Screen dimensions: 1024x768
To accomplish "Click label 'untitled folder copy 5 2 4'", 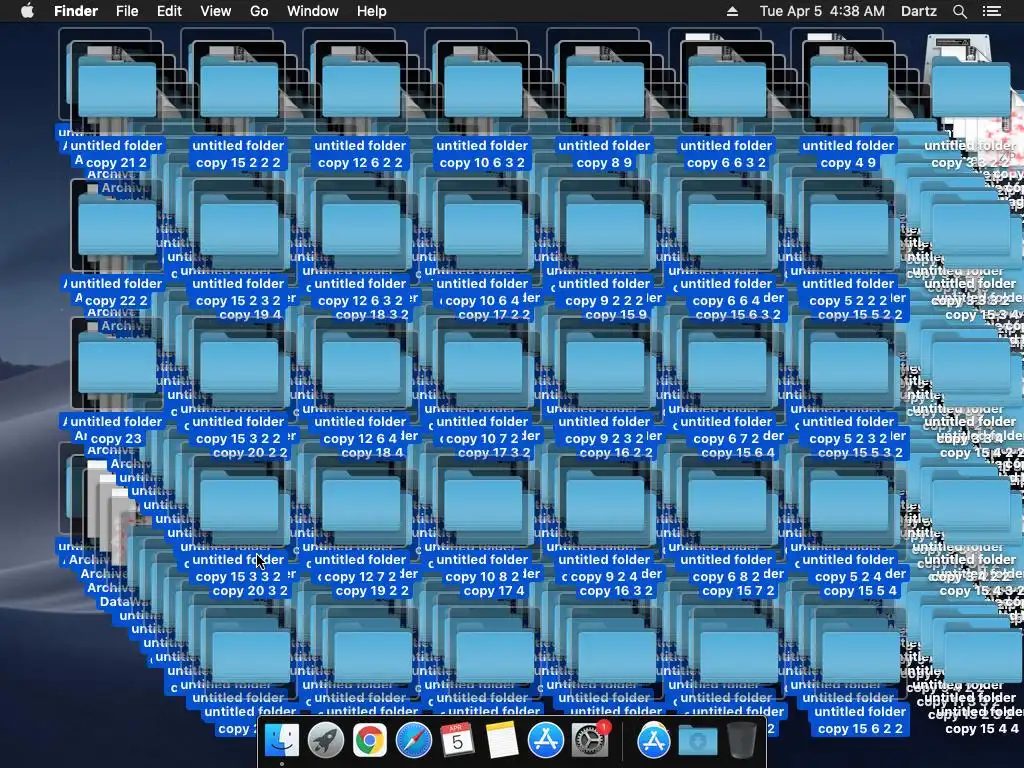I will tap(848, 568).
